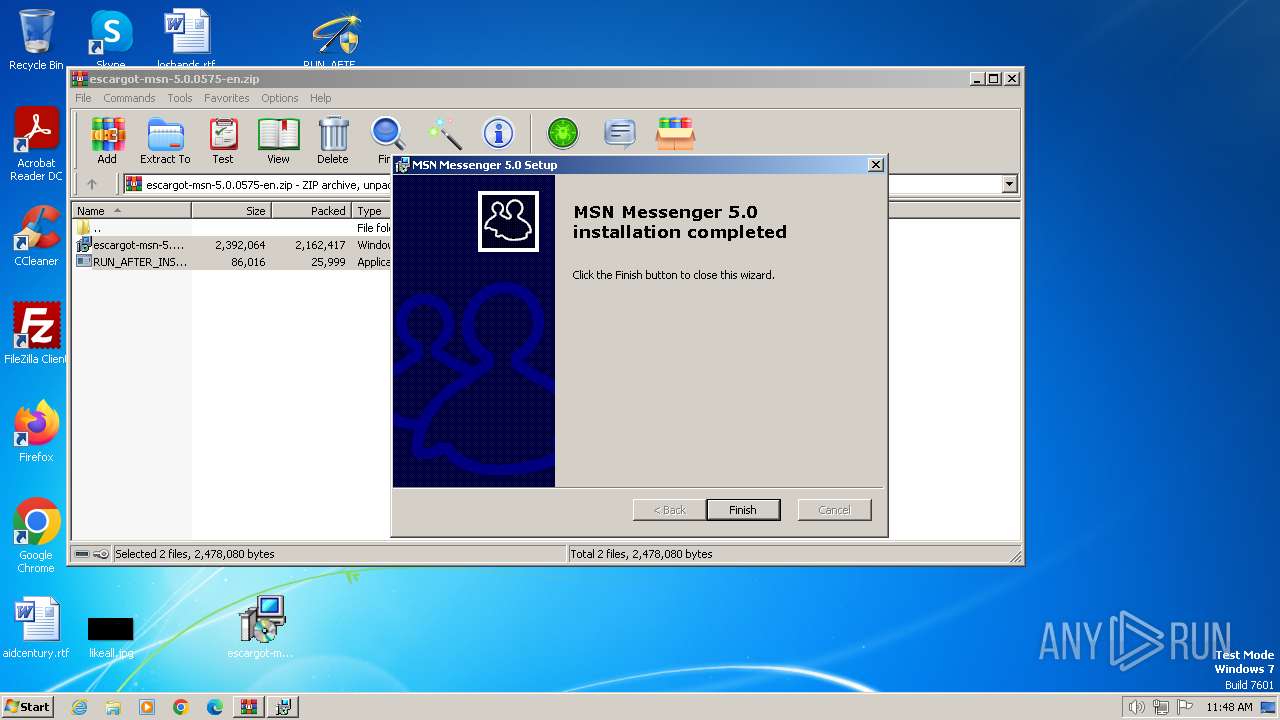Open the Favorites menu
The width and height of the screenshot is (1280, 720).
click(227, 98)
